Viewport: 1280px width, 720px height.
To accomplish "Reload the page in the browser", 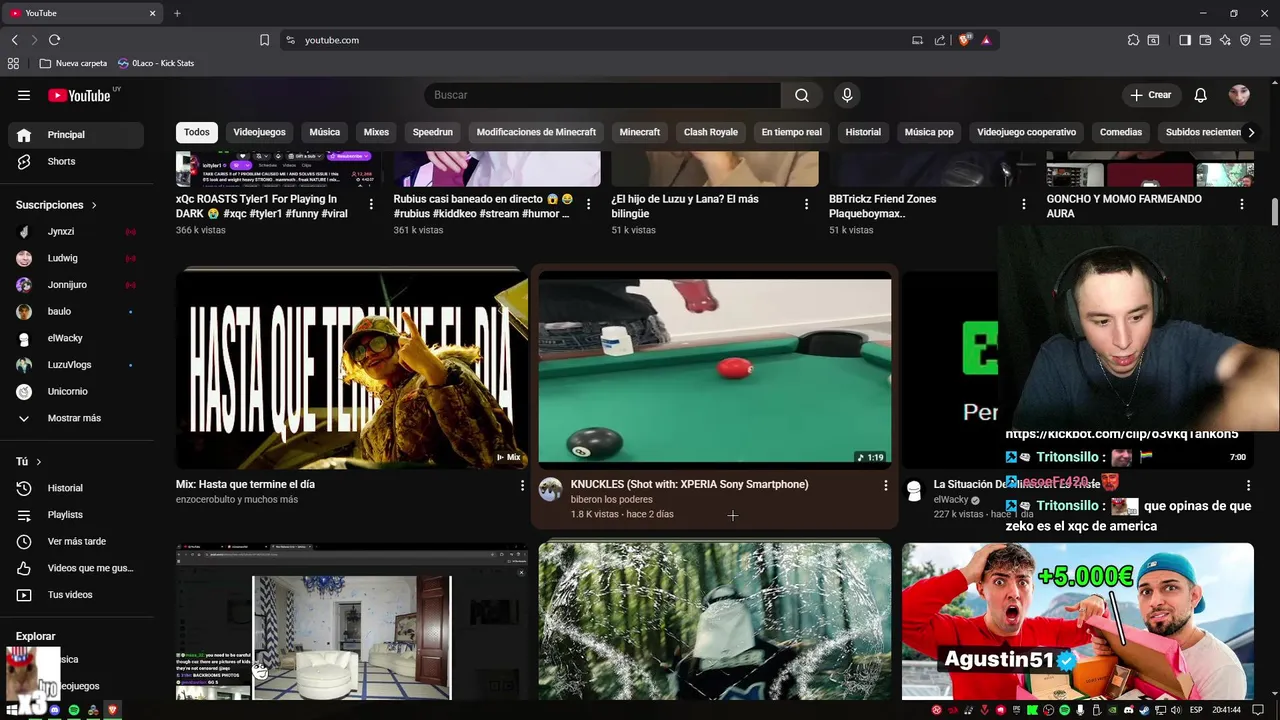I will tap(54, 40).
